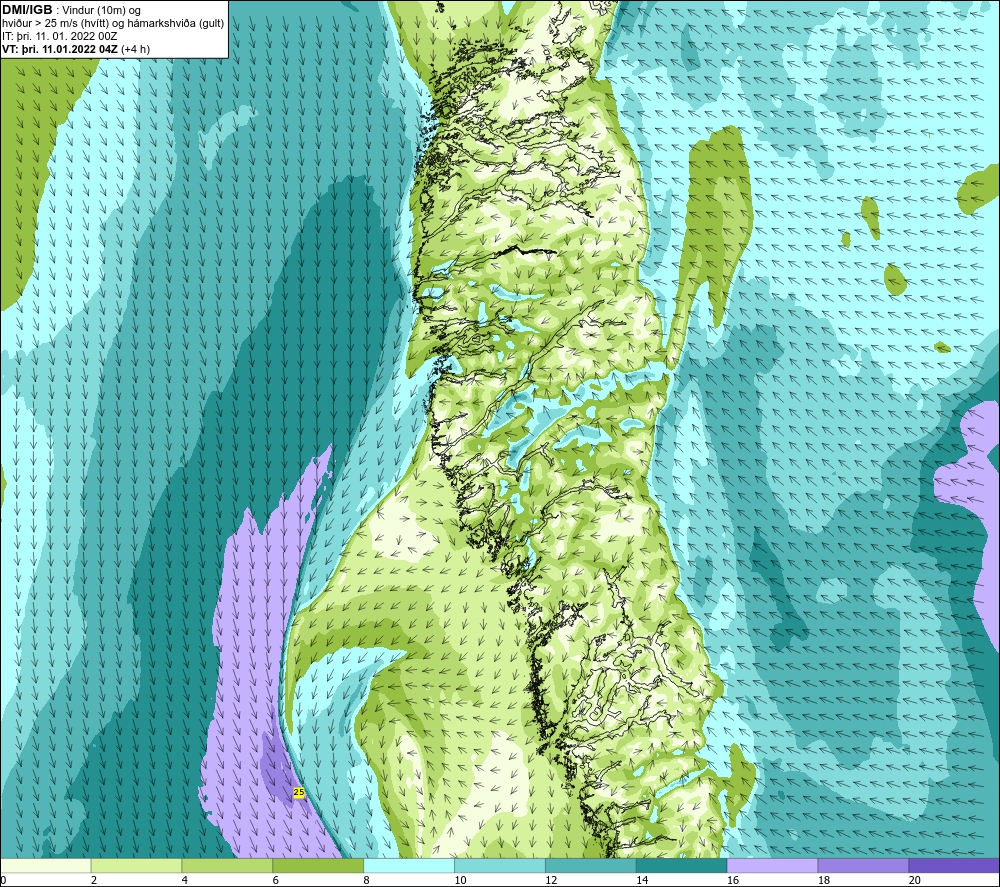Click the scale label '8'

tap(366, 880)
